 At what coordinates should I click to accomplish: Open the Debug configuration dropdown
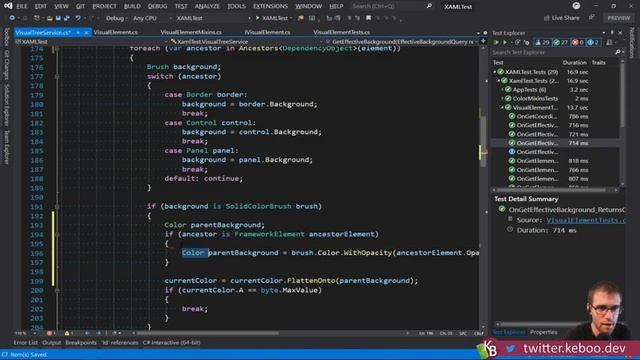[x=117, y=18]
